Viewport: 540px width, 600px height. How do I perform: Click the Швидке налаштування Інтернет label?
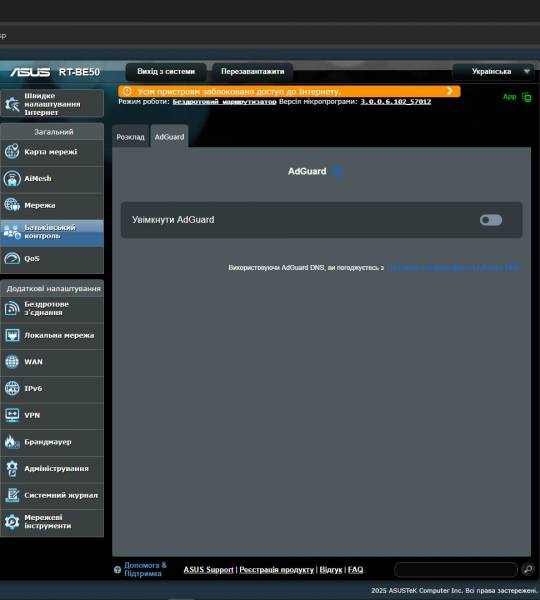52,104
